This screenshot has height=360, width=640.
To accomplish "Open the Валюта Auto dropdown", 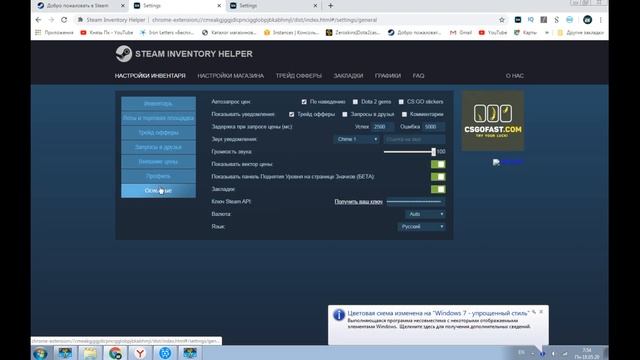I will coord(425,214).
